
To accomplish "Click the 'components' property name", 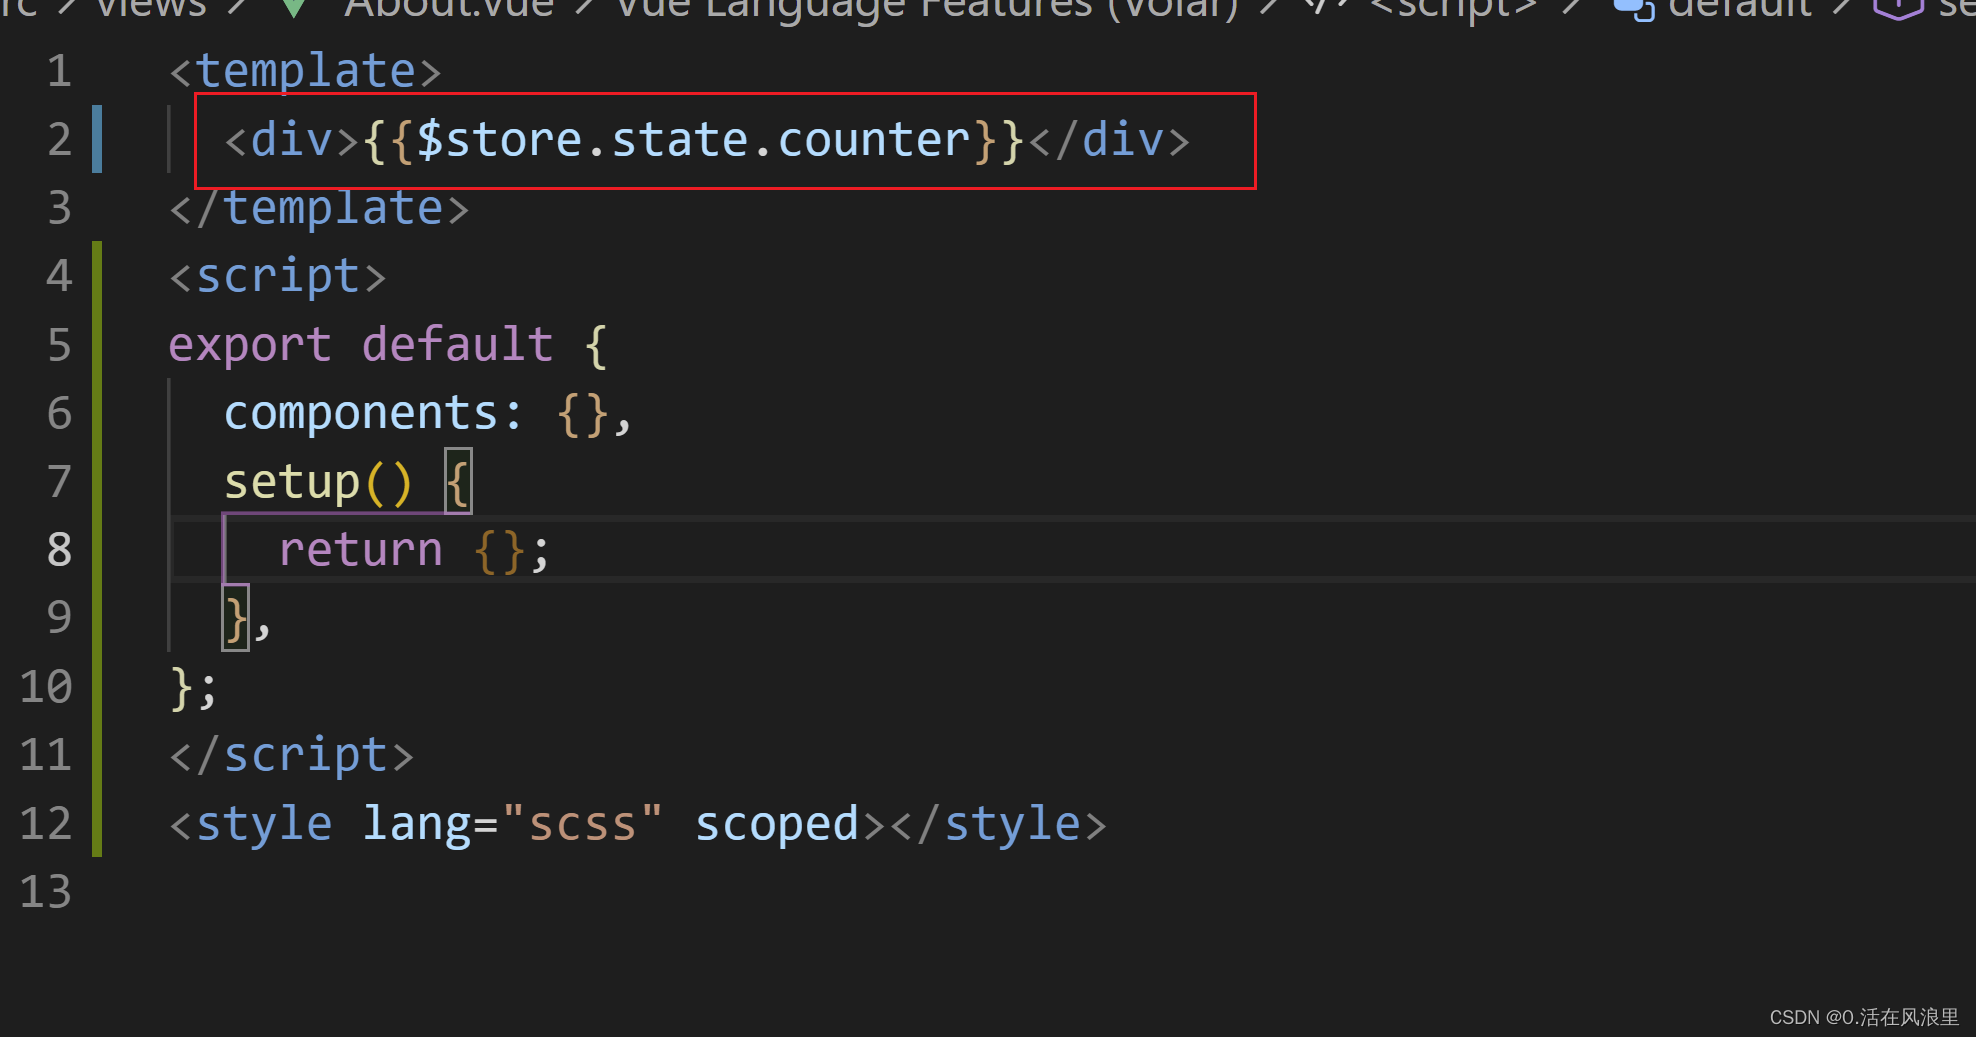I will [x=360, y=413].
